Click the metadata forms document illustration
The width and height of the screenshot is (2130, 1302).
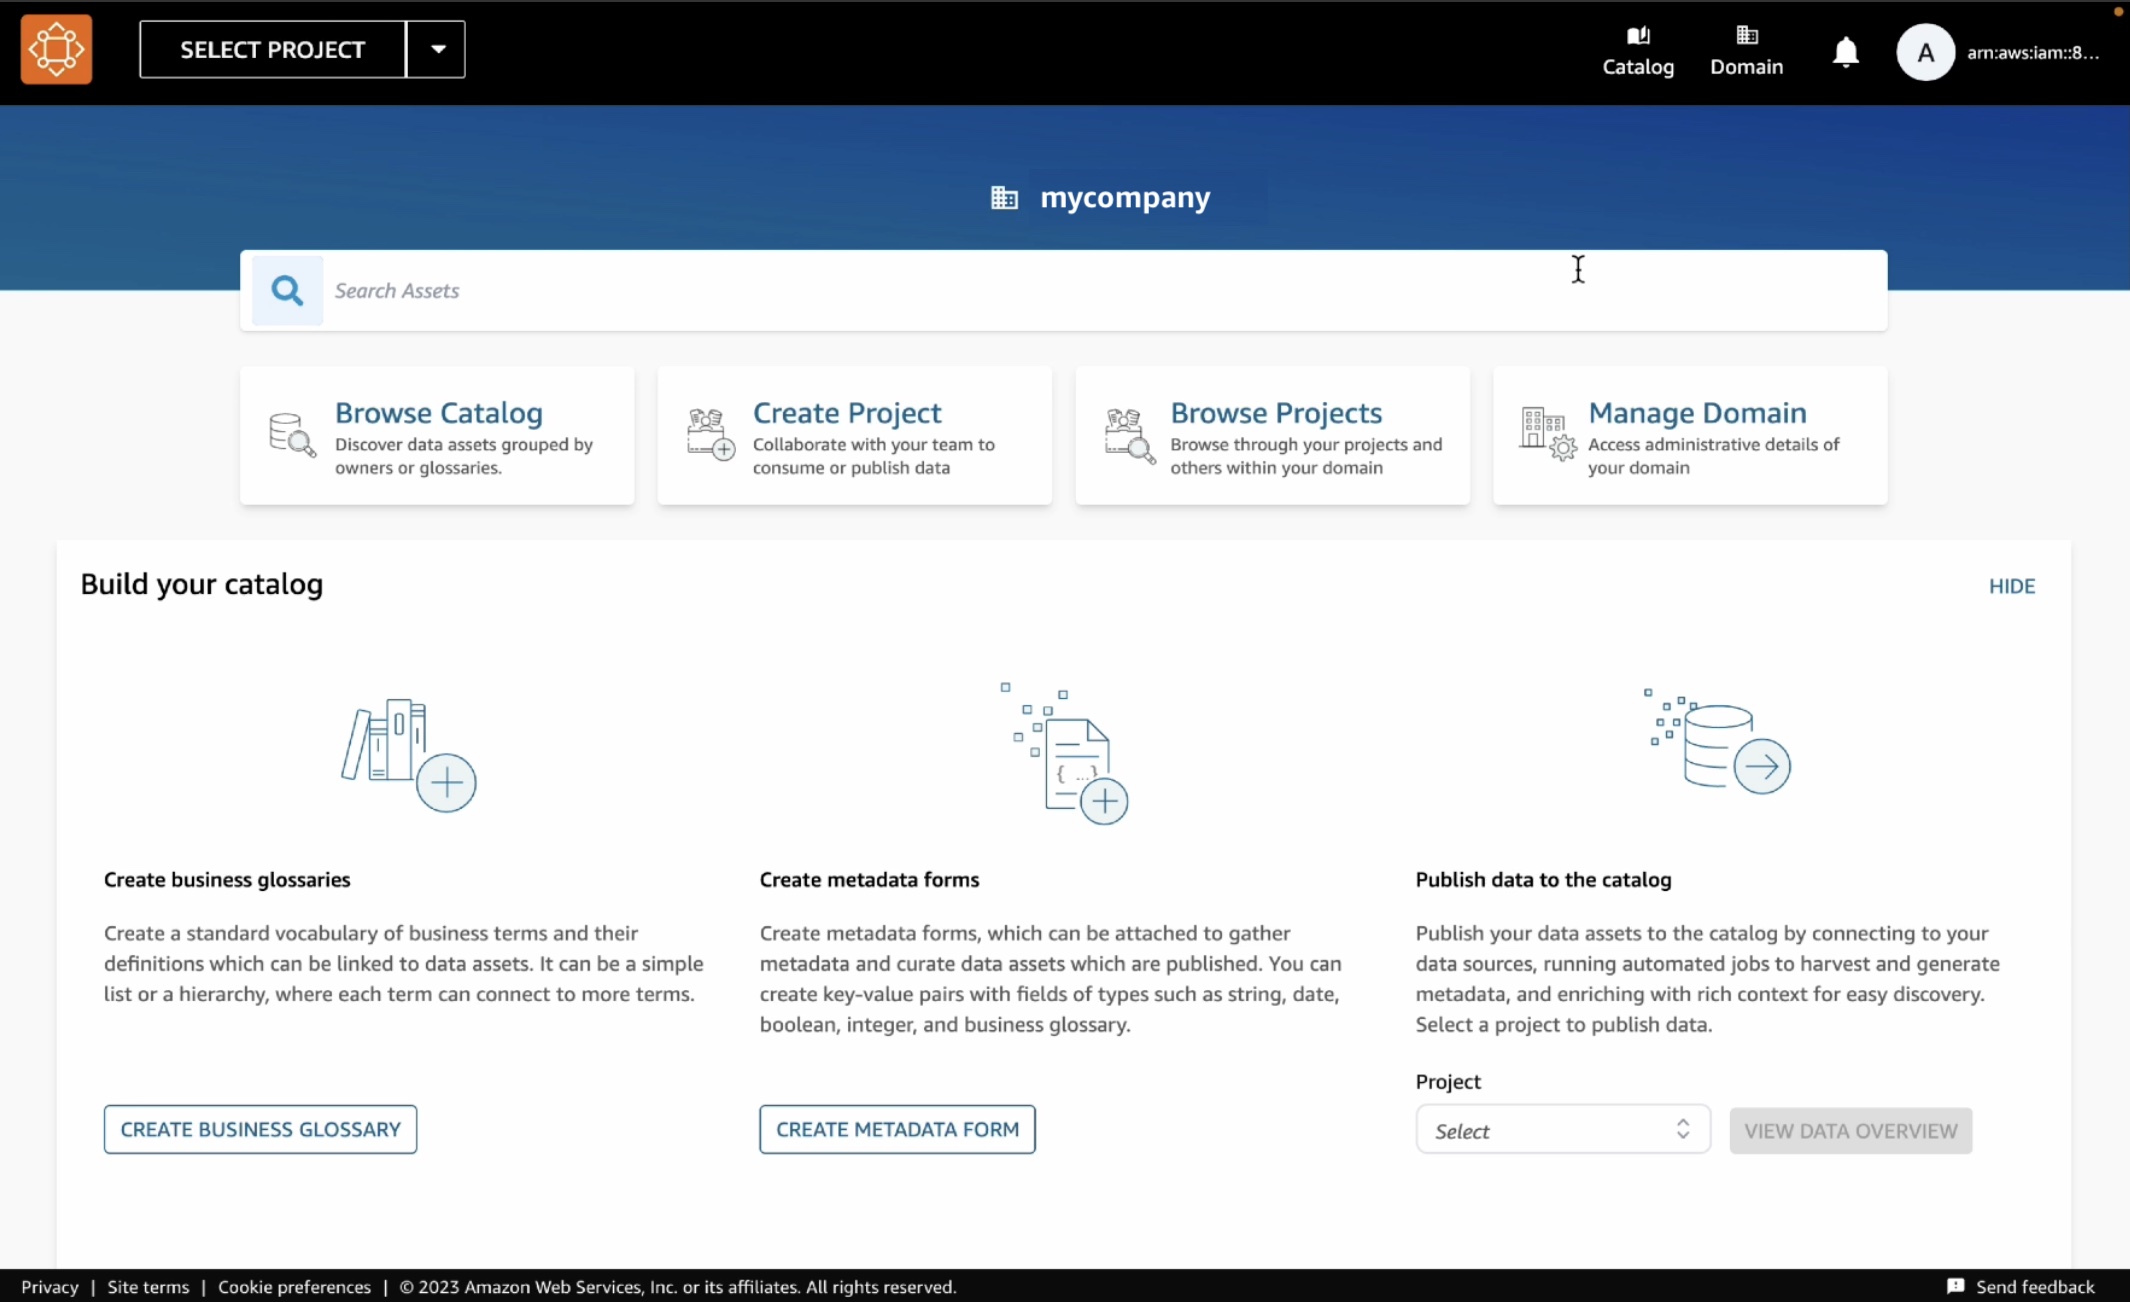click(x=1064, y=754)
